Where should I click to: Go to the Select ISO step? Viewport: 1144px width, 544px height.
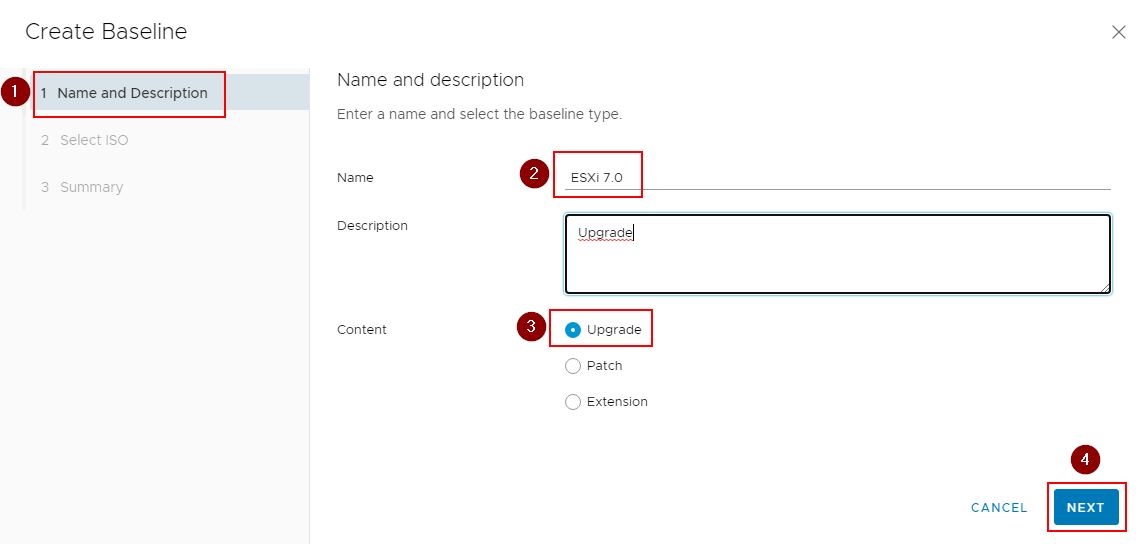pos(94,140)
